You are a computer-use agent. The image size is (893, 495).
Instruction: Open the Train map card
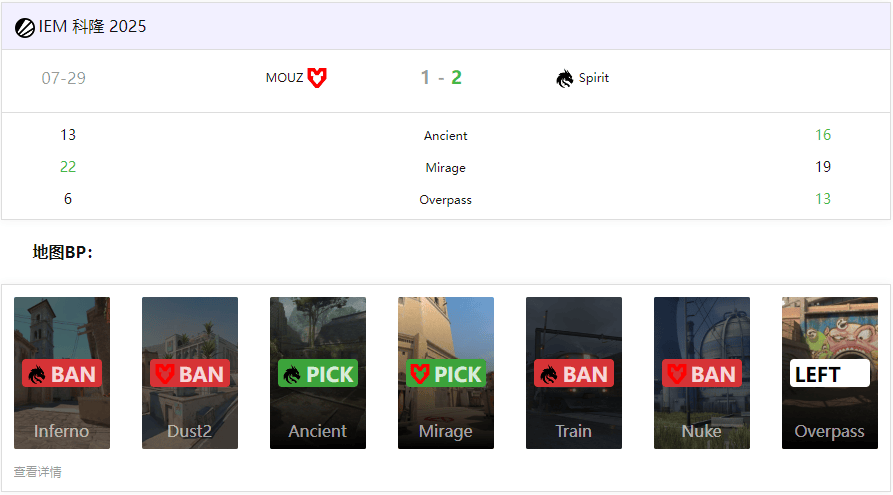click(574, 373)
